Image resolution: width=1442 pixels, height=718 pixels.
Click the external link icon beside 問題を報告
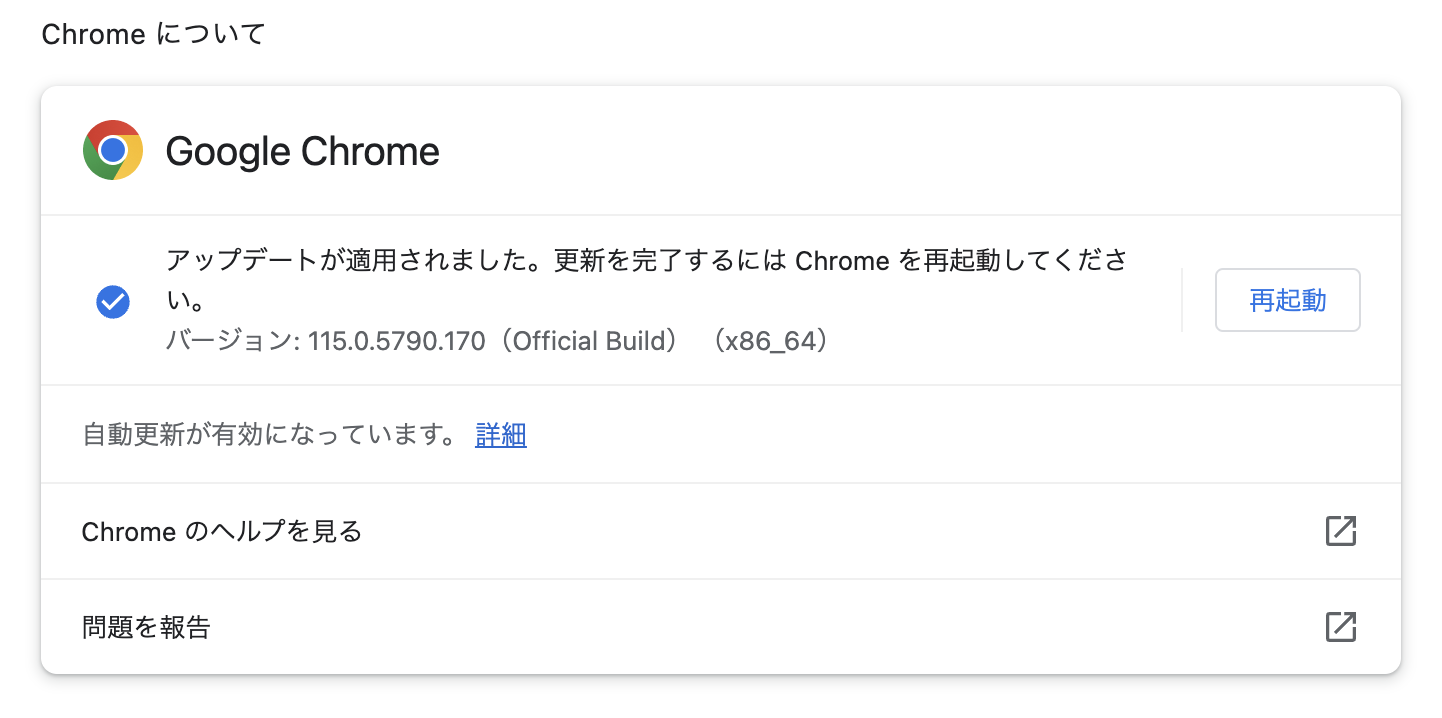click(1340, 627)
